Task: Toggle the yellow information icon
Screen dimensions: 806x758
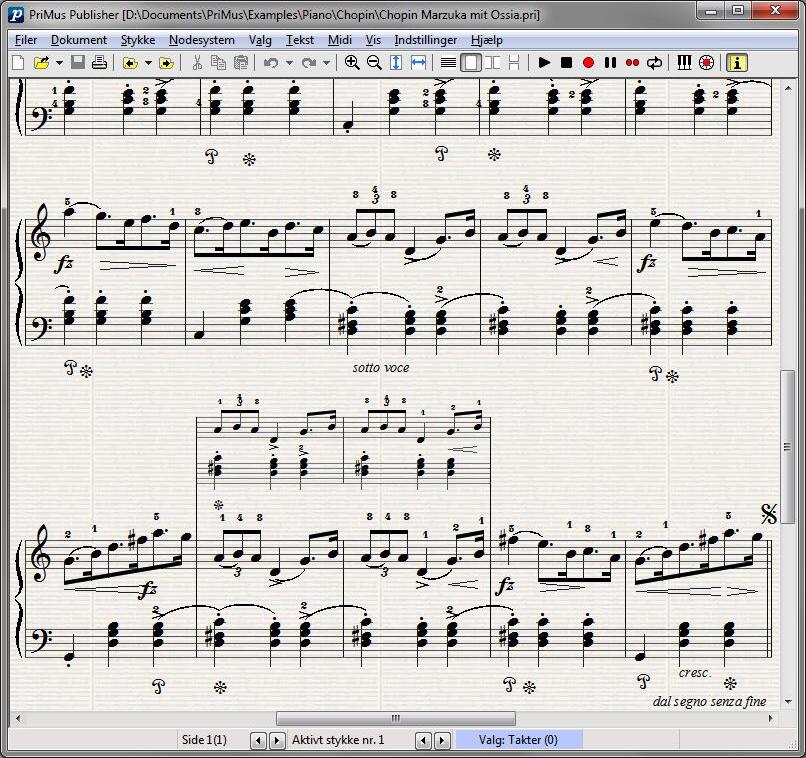Action: (737, 63)
